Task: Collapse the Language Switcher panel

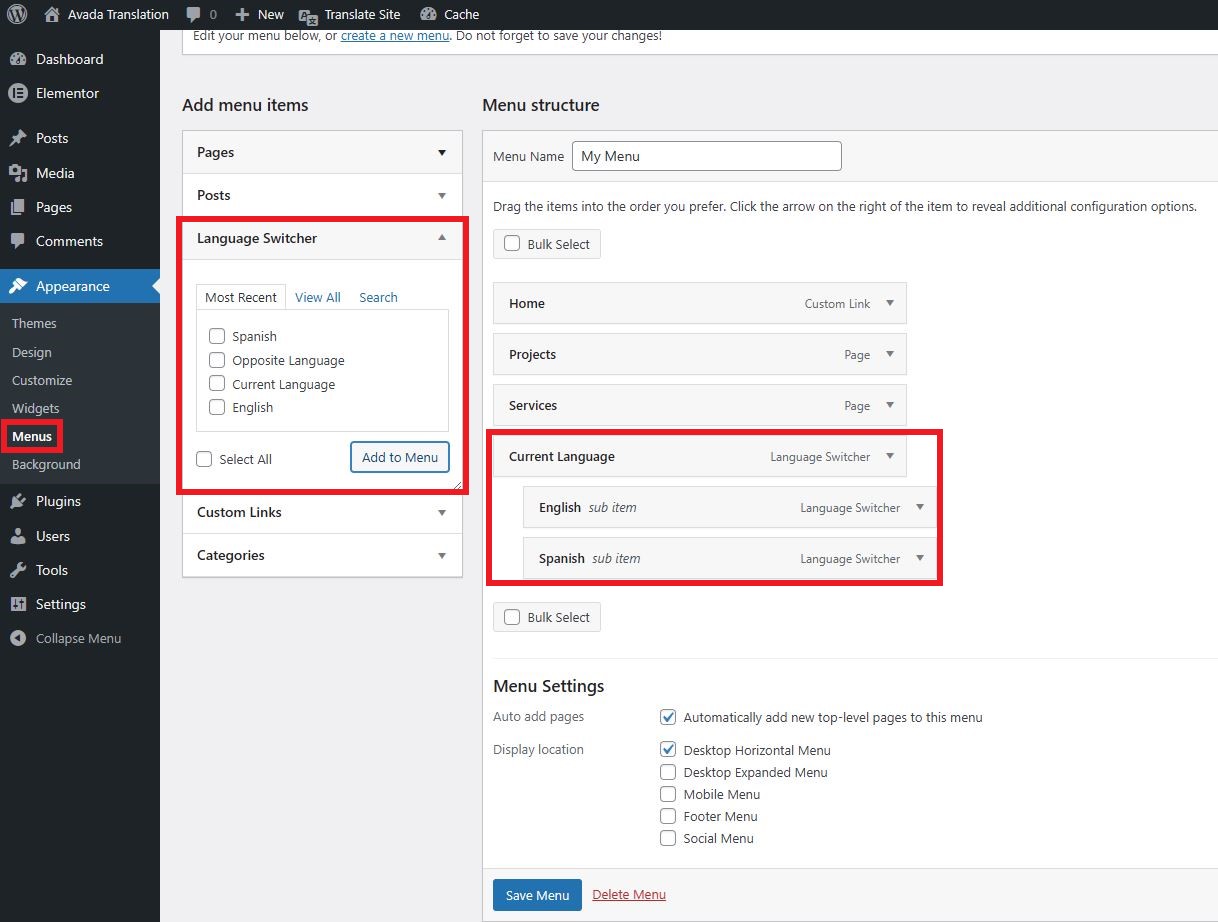Action: click(x=441, y=239)
